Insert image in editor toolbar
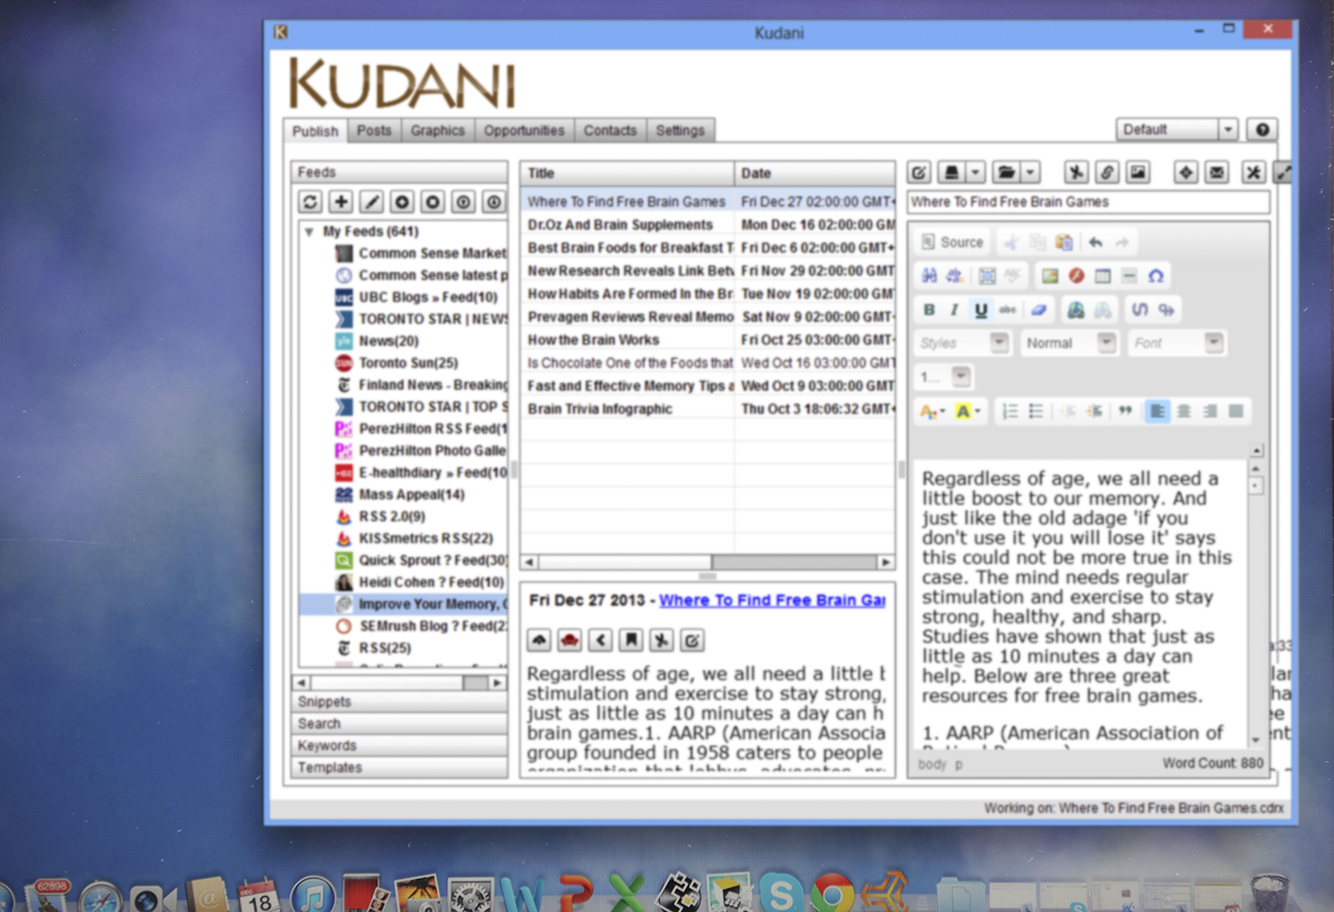1334x912 pixels. point(1049,276)
